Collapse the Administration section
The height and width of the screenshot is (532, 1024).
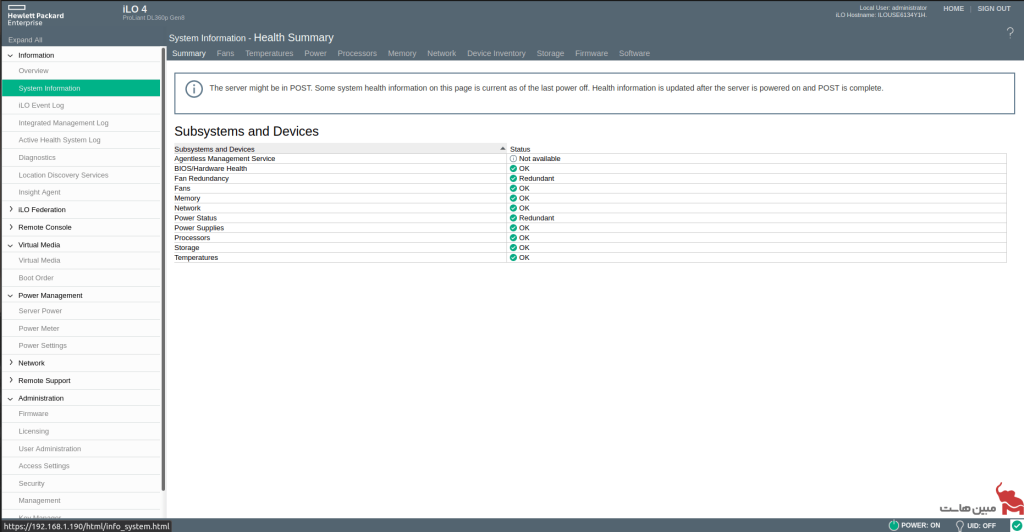pos(10,398)
